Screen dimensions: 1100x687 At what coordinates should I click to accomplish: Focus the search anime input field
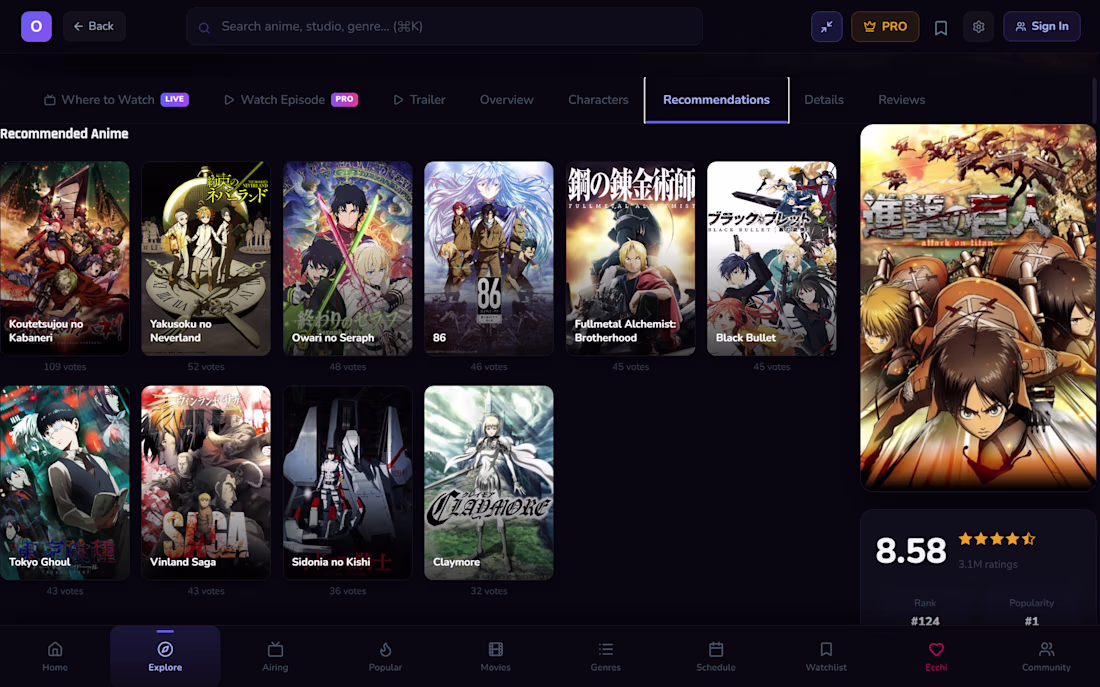coord(444,27)
